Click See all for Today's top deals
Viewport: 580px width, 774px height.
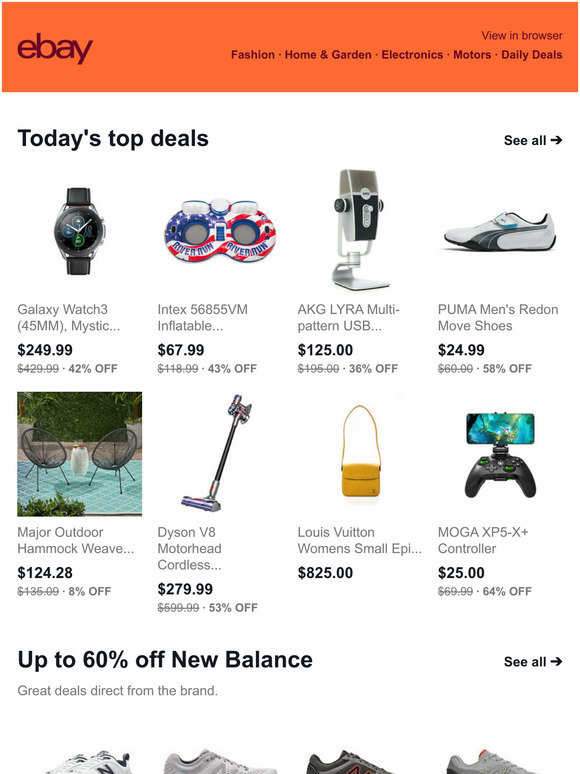coord(533,141)
